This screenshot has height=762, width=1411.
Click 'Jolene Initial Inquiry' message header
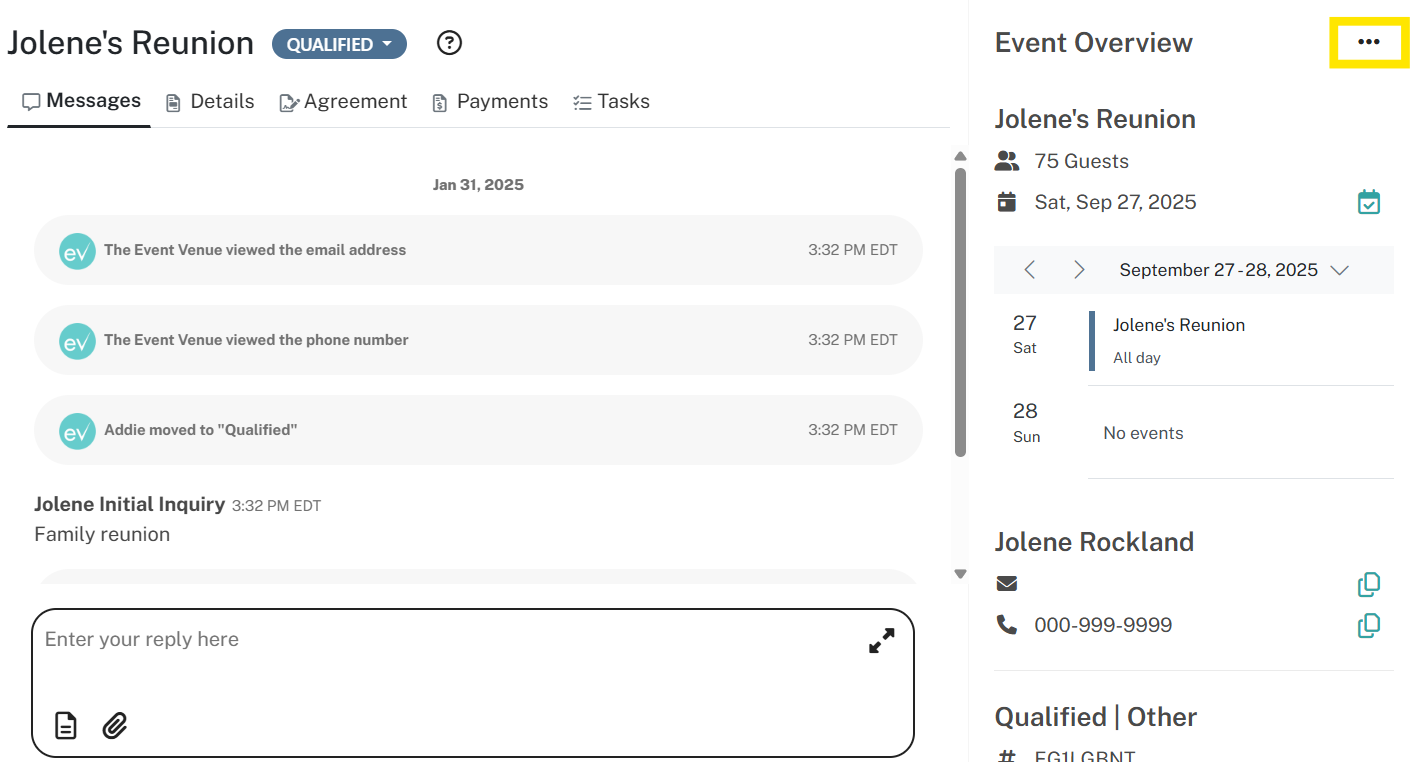point(129,504)
